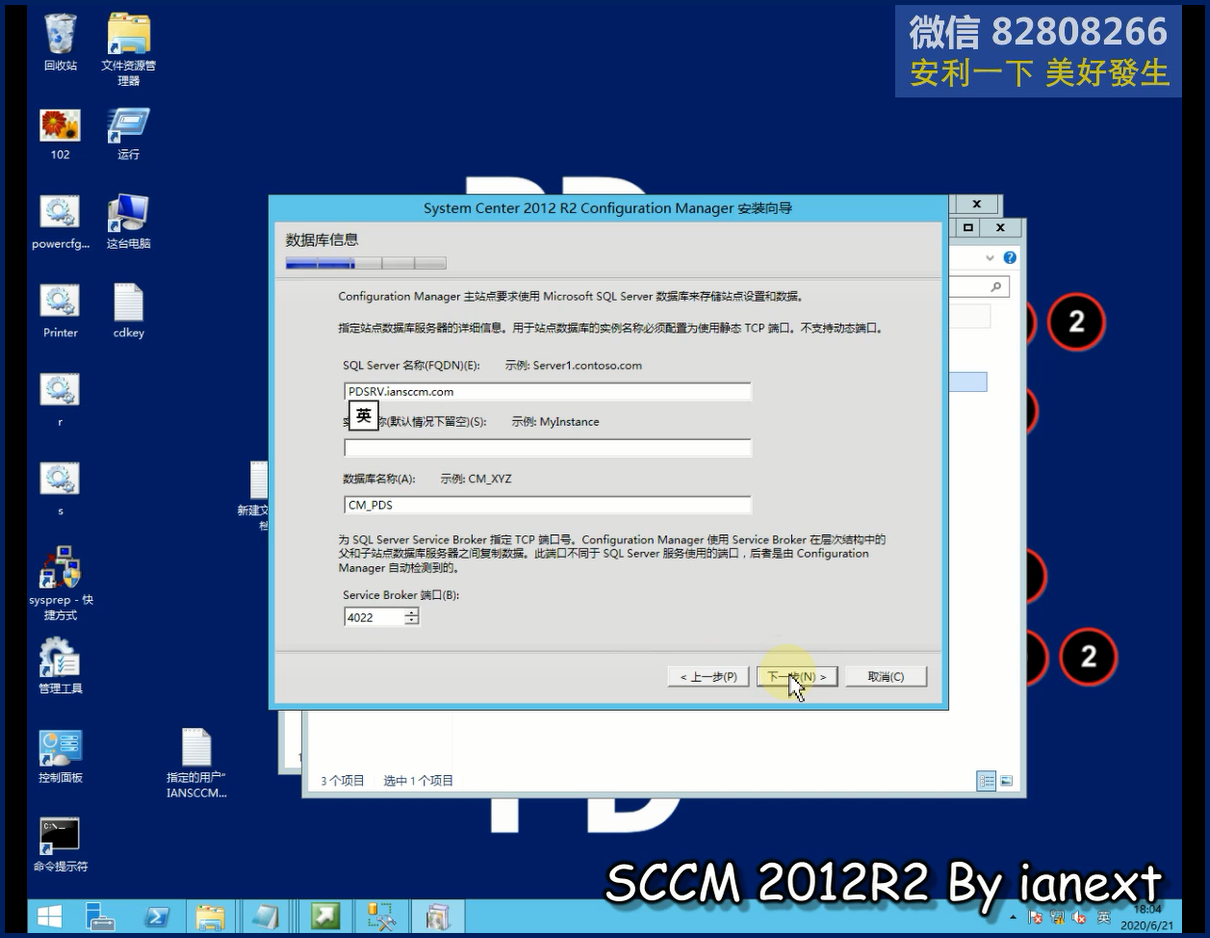1210x938 pixels.
Task: Click the '3 个项目' status bar text
Action: point(343,781)
